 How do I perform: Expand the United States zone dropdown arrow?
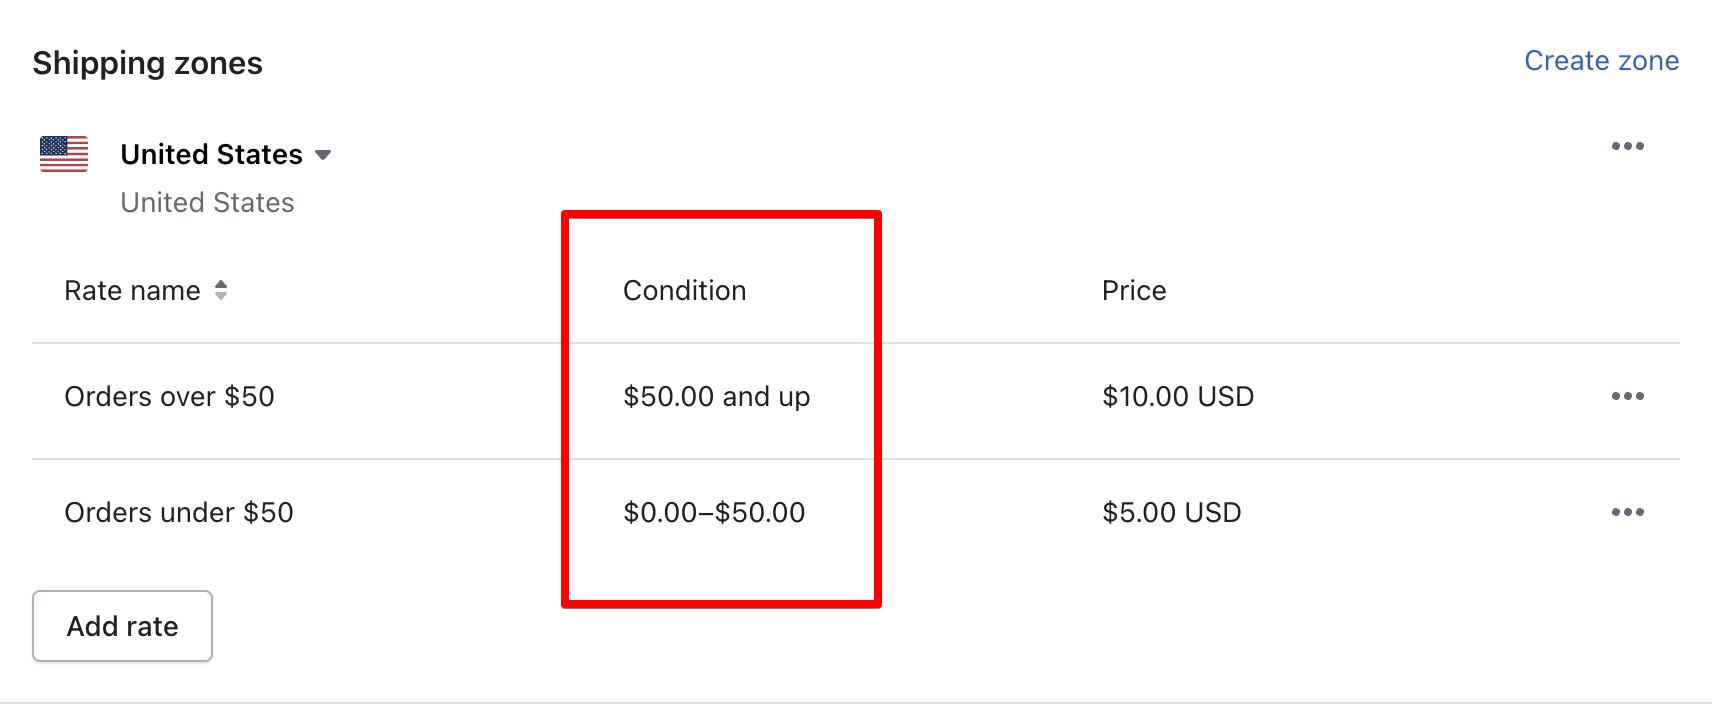tap(323, 155)
